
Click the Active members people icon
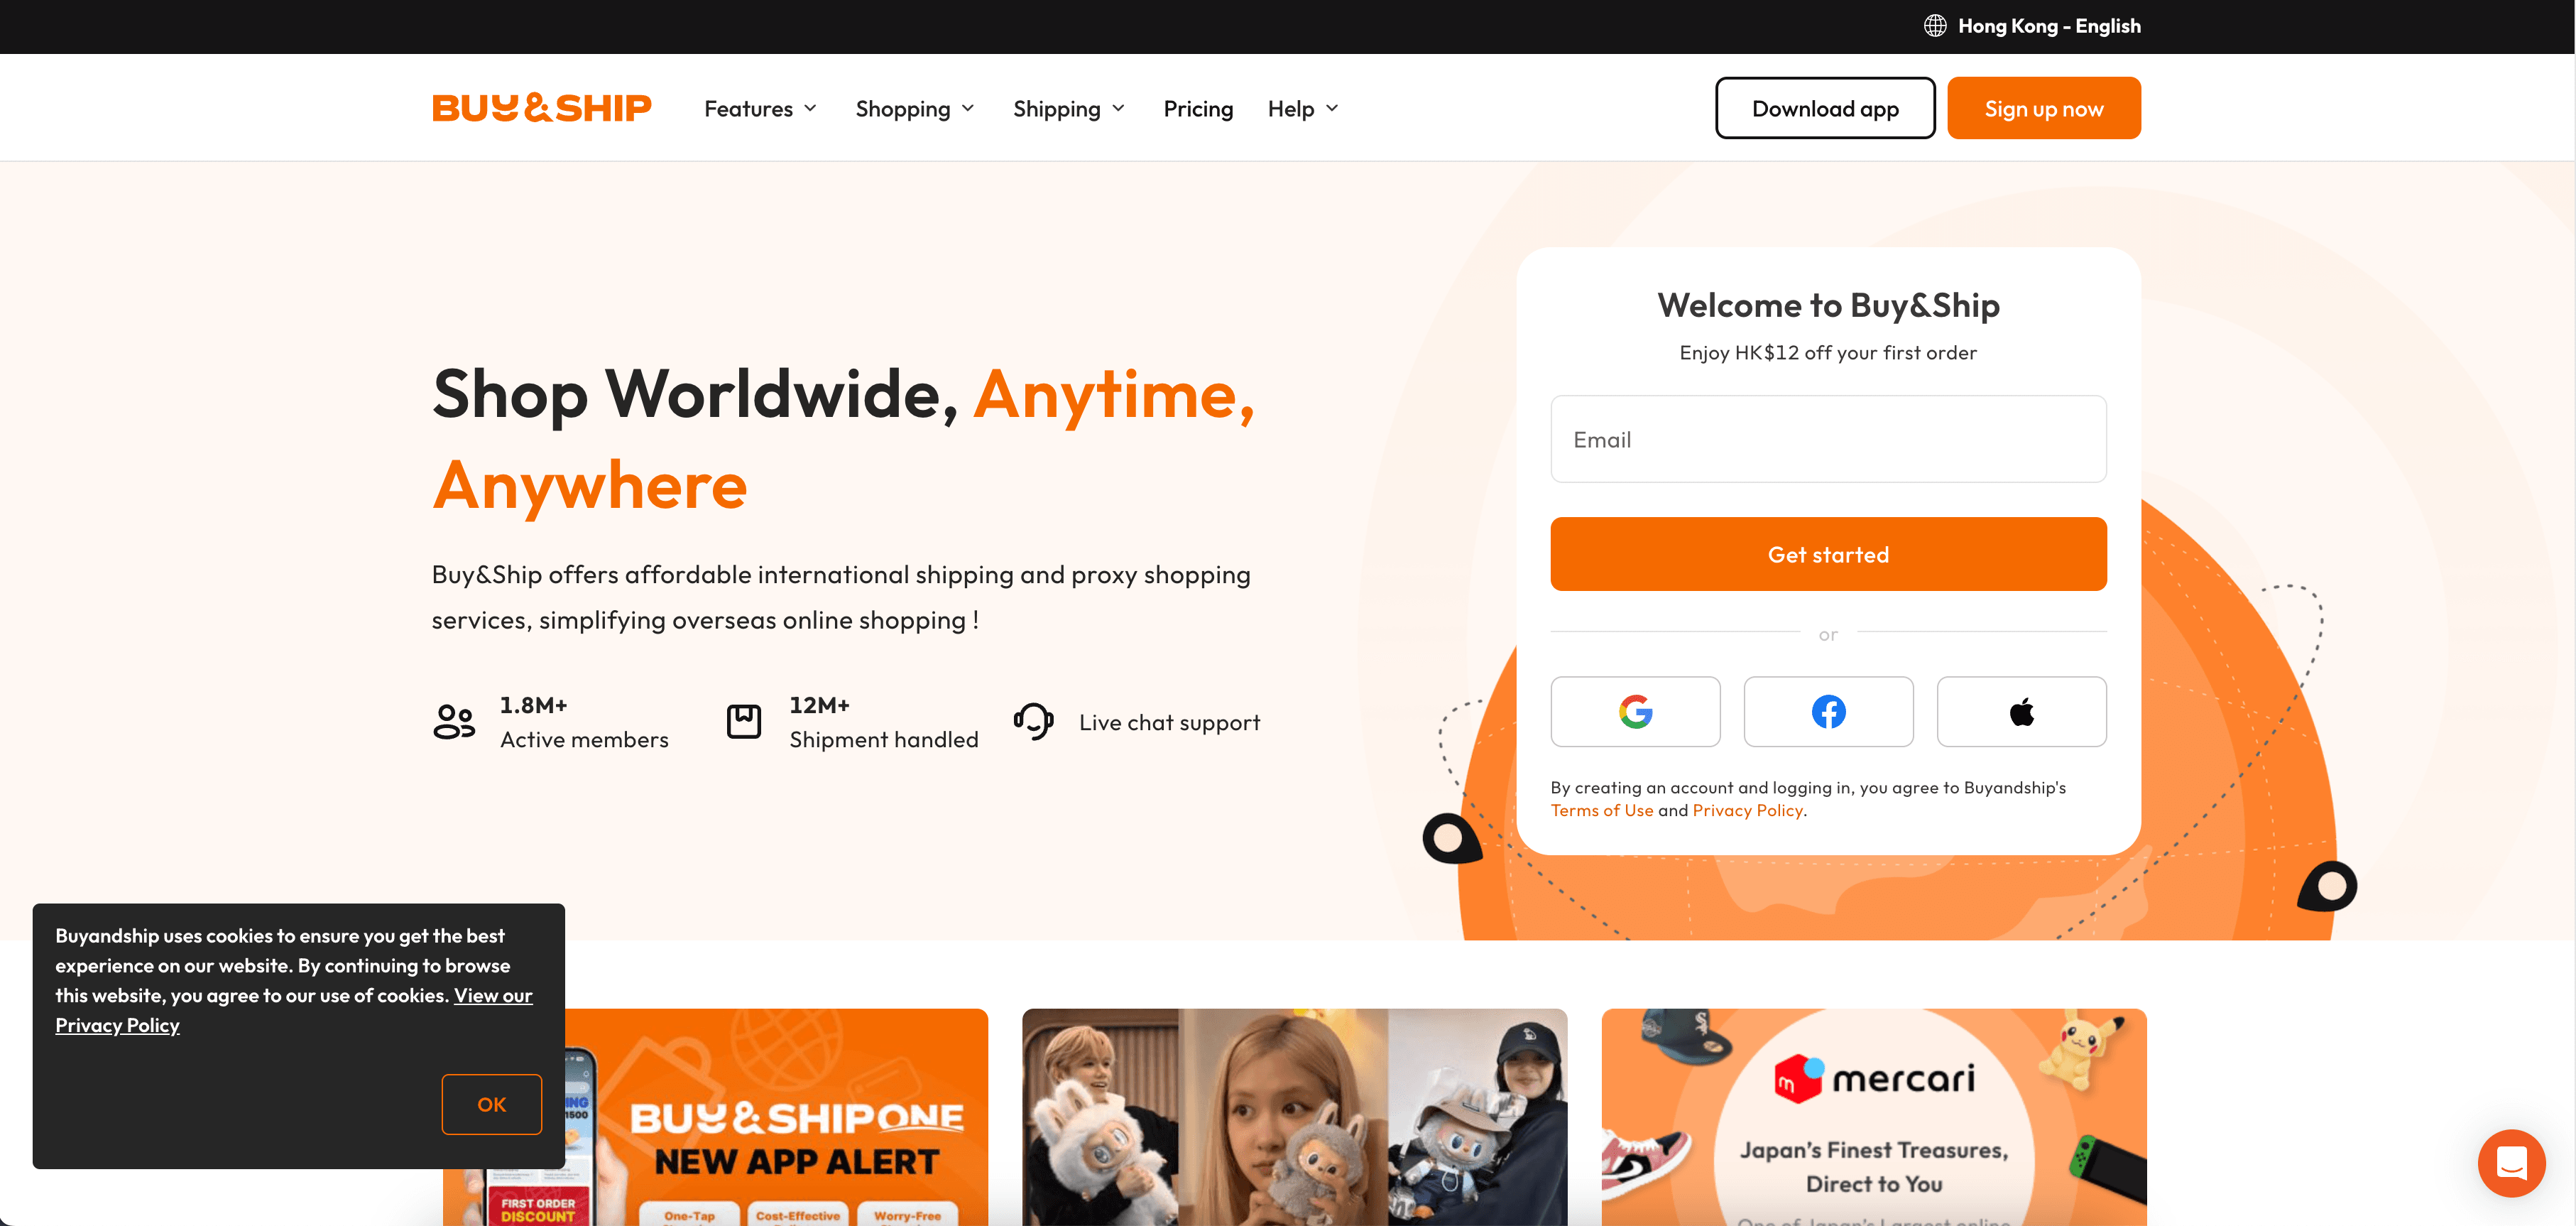(x=454, y=721)
